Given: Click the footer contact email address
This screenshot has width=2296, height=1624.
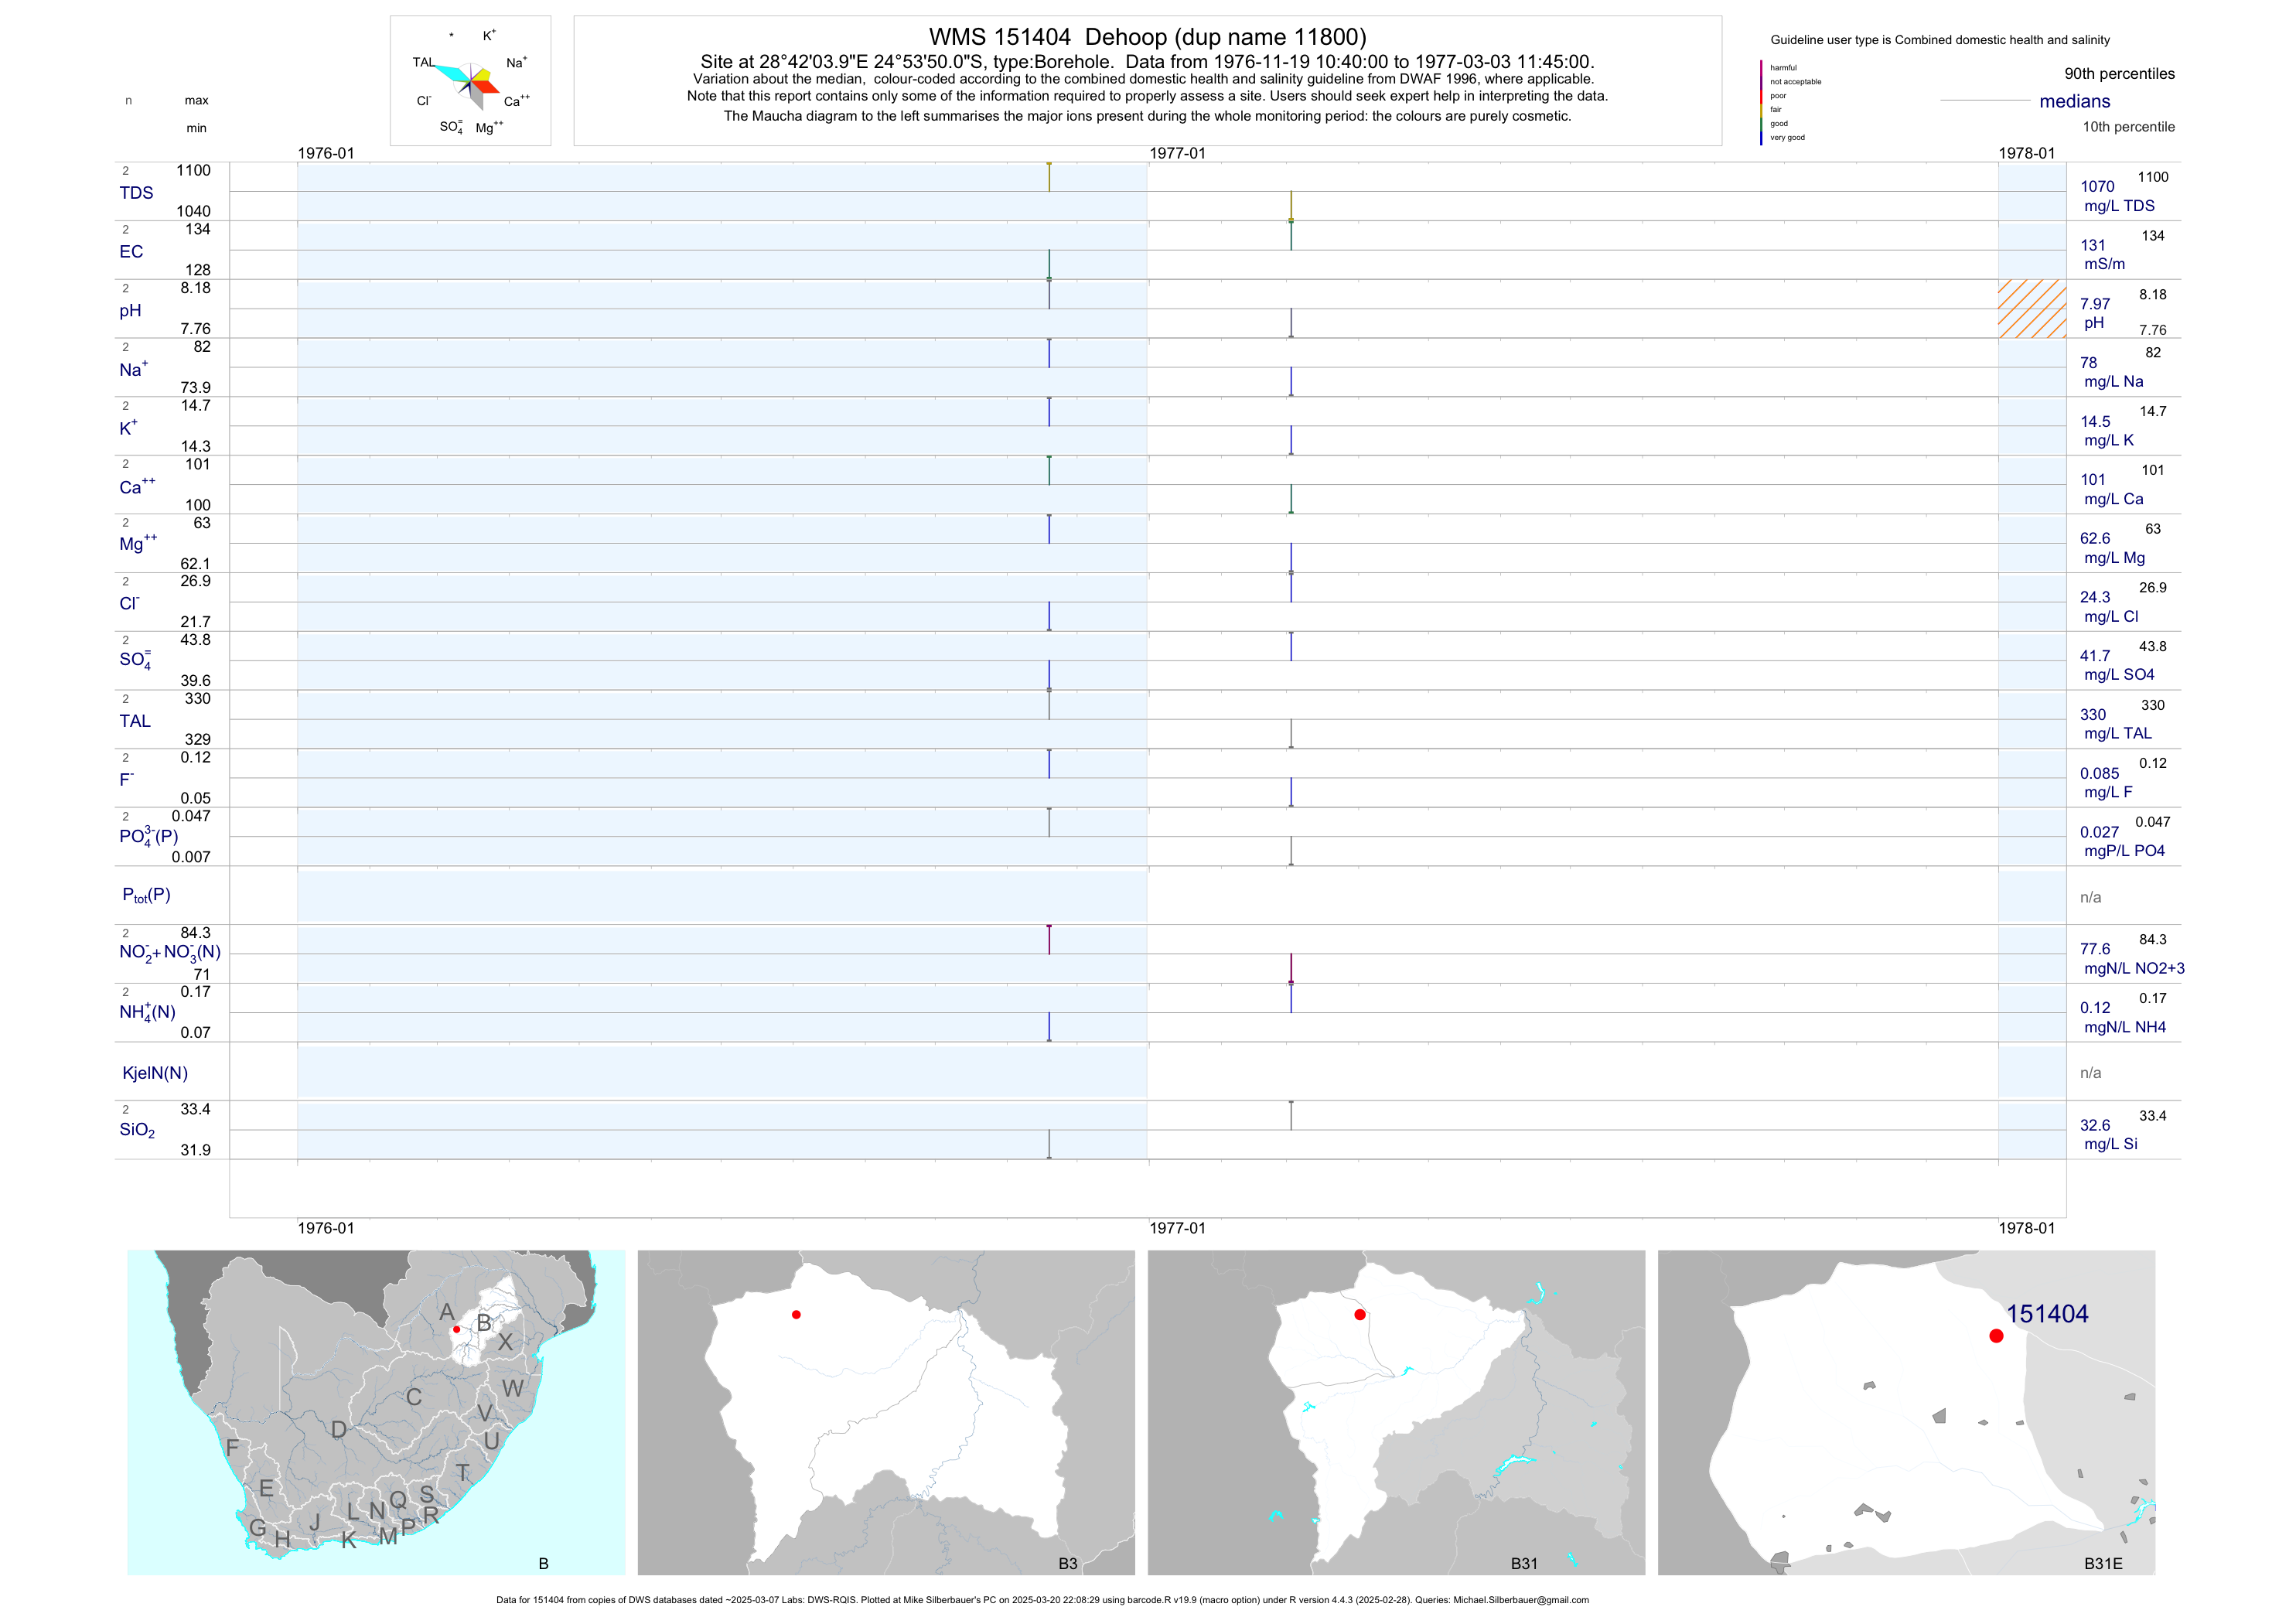Looking at the screenshot, I should (1520, 1600).
